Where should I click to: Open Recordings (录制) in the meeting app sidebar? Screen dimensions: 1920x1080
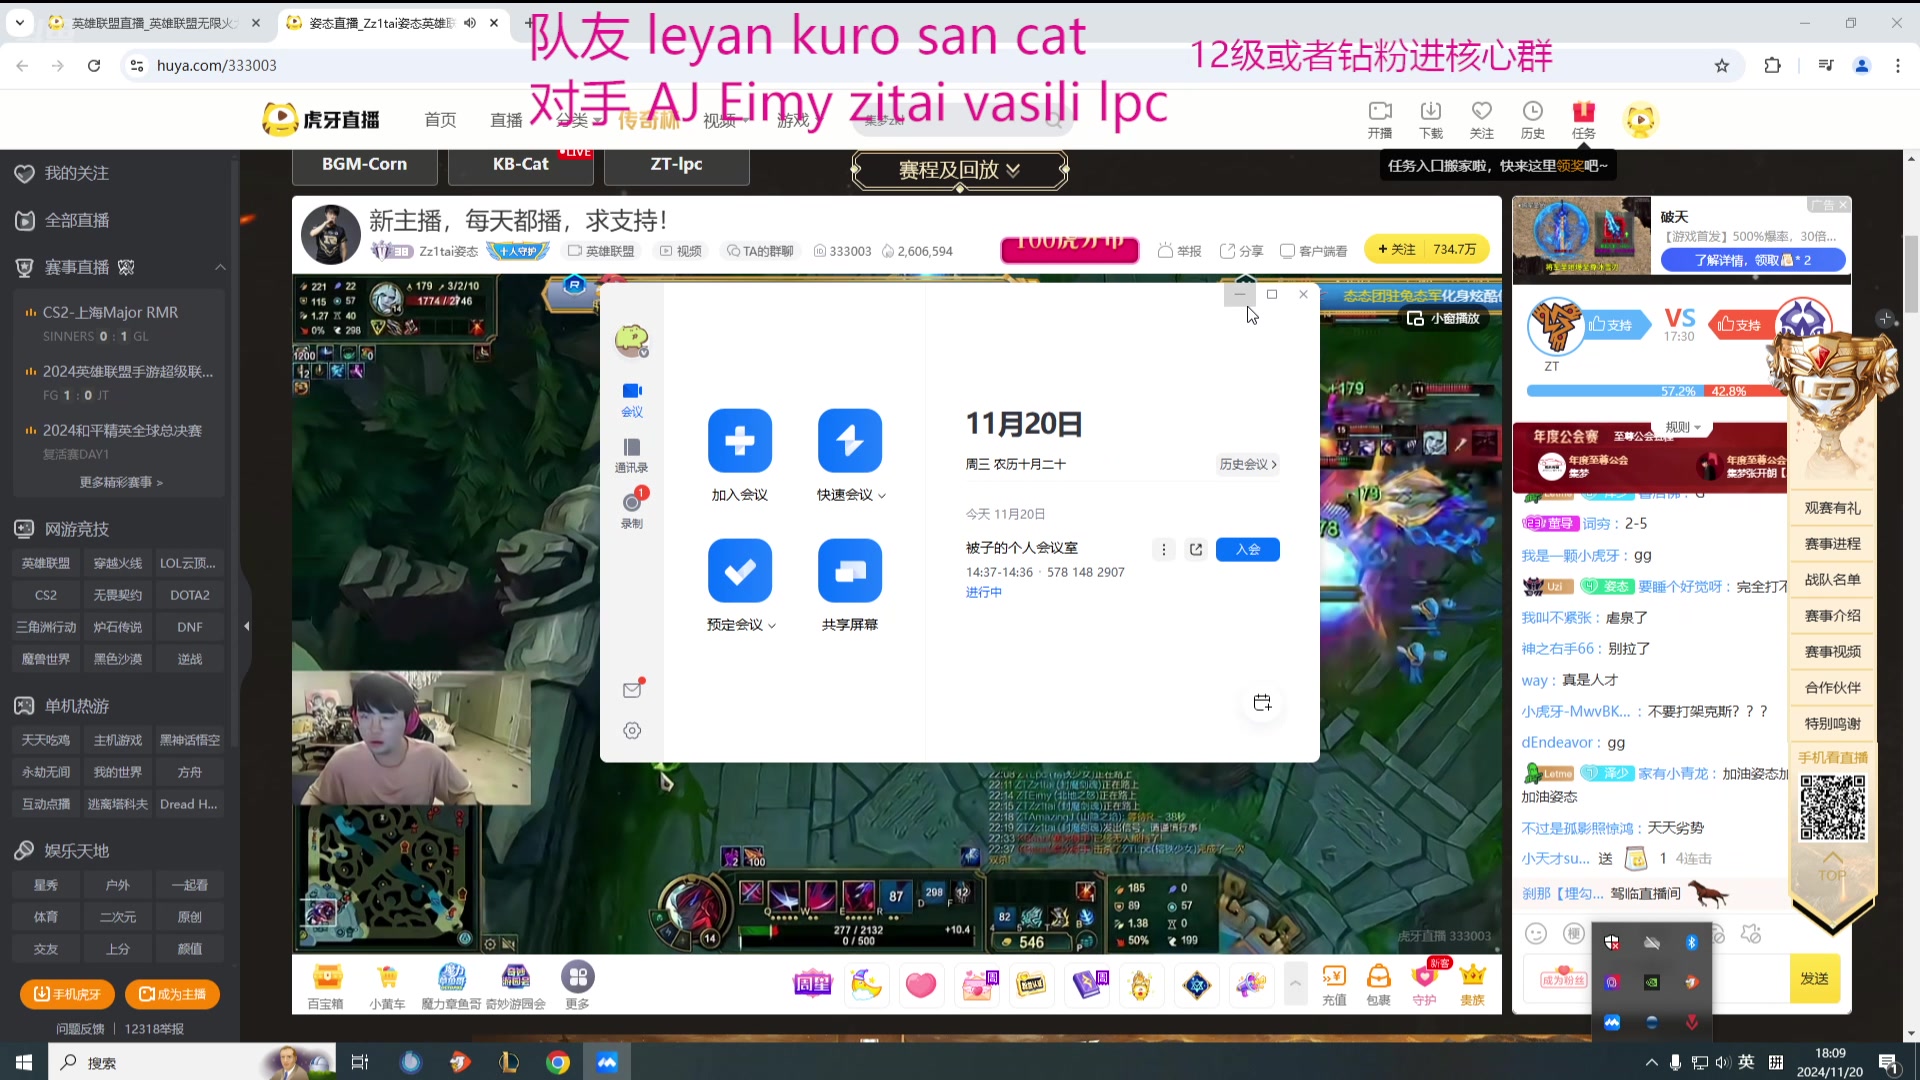pyautogui.click(x=632, y=510)
